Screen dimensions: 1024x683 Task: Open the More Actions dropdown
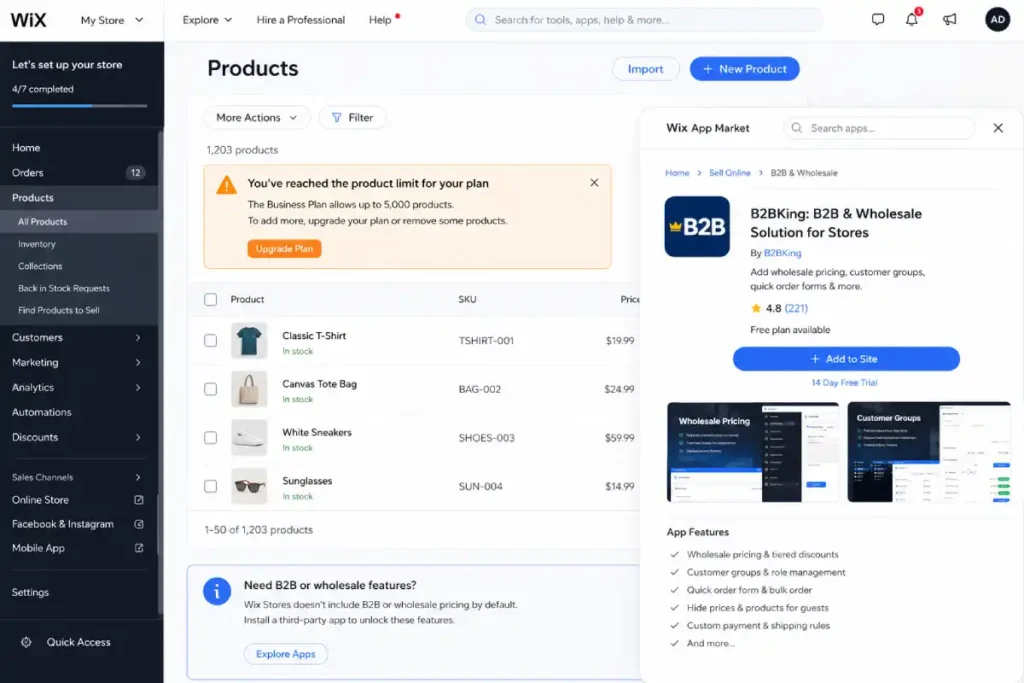point(257,118)
